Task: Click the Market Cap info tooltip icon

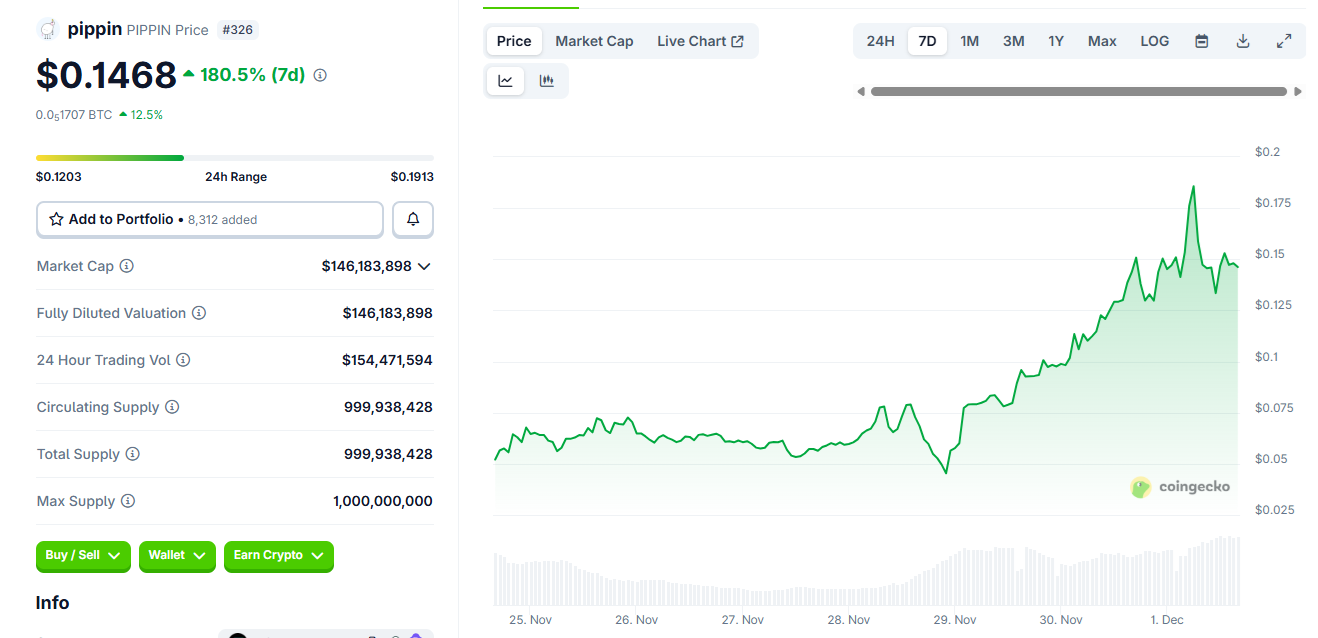Action: pos(126,266)
